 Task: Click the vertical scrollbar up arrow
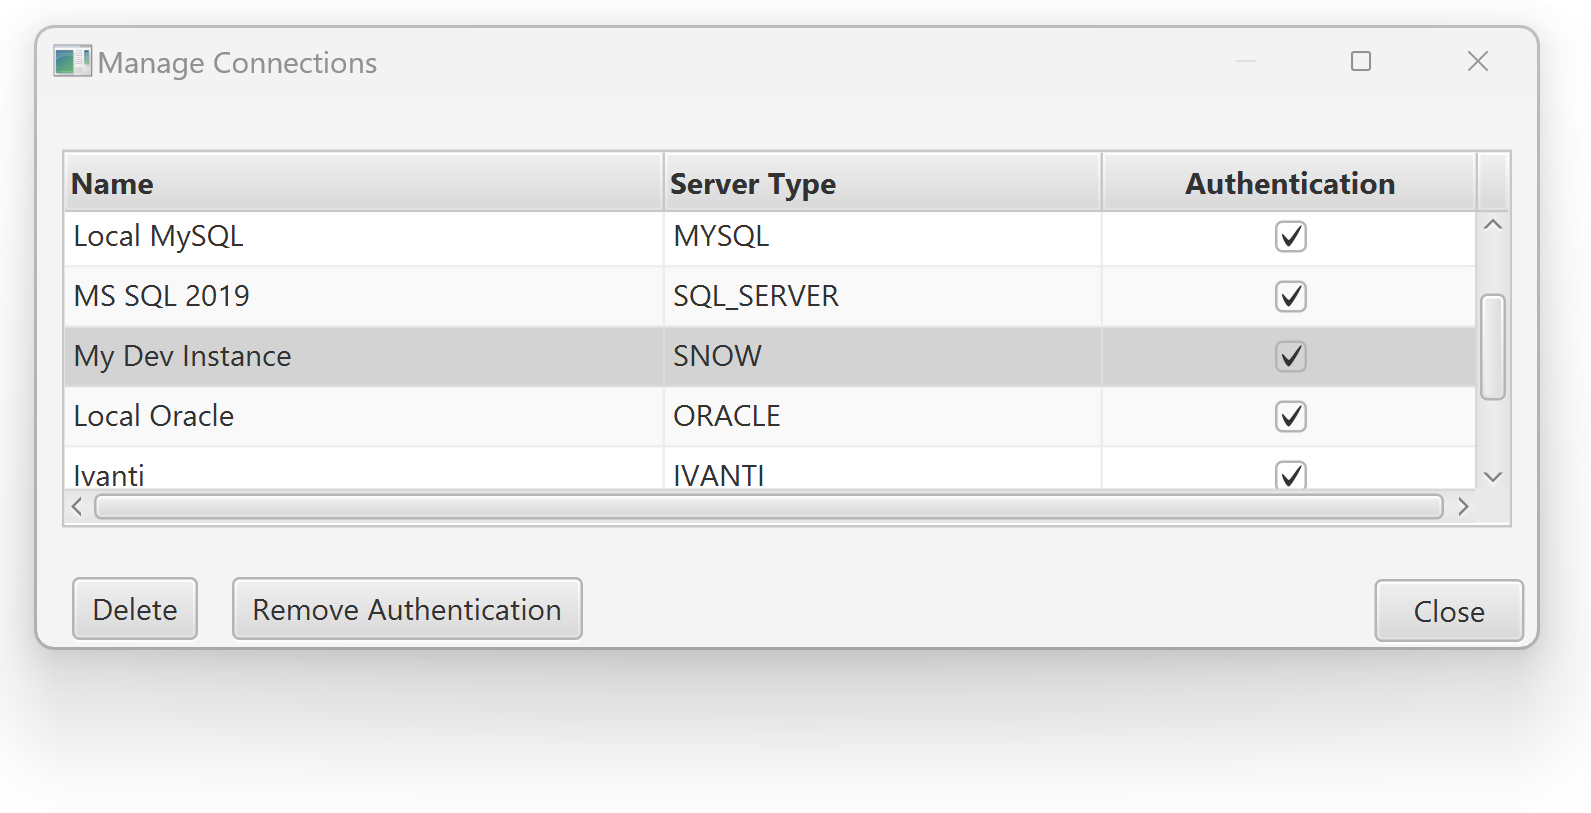tap(1493, 225)
